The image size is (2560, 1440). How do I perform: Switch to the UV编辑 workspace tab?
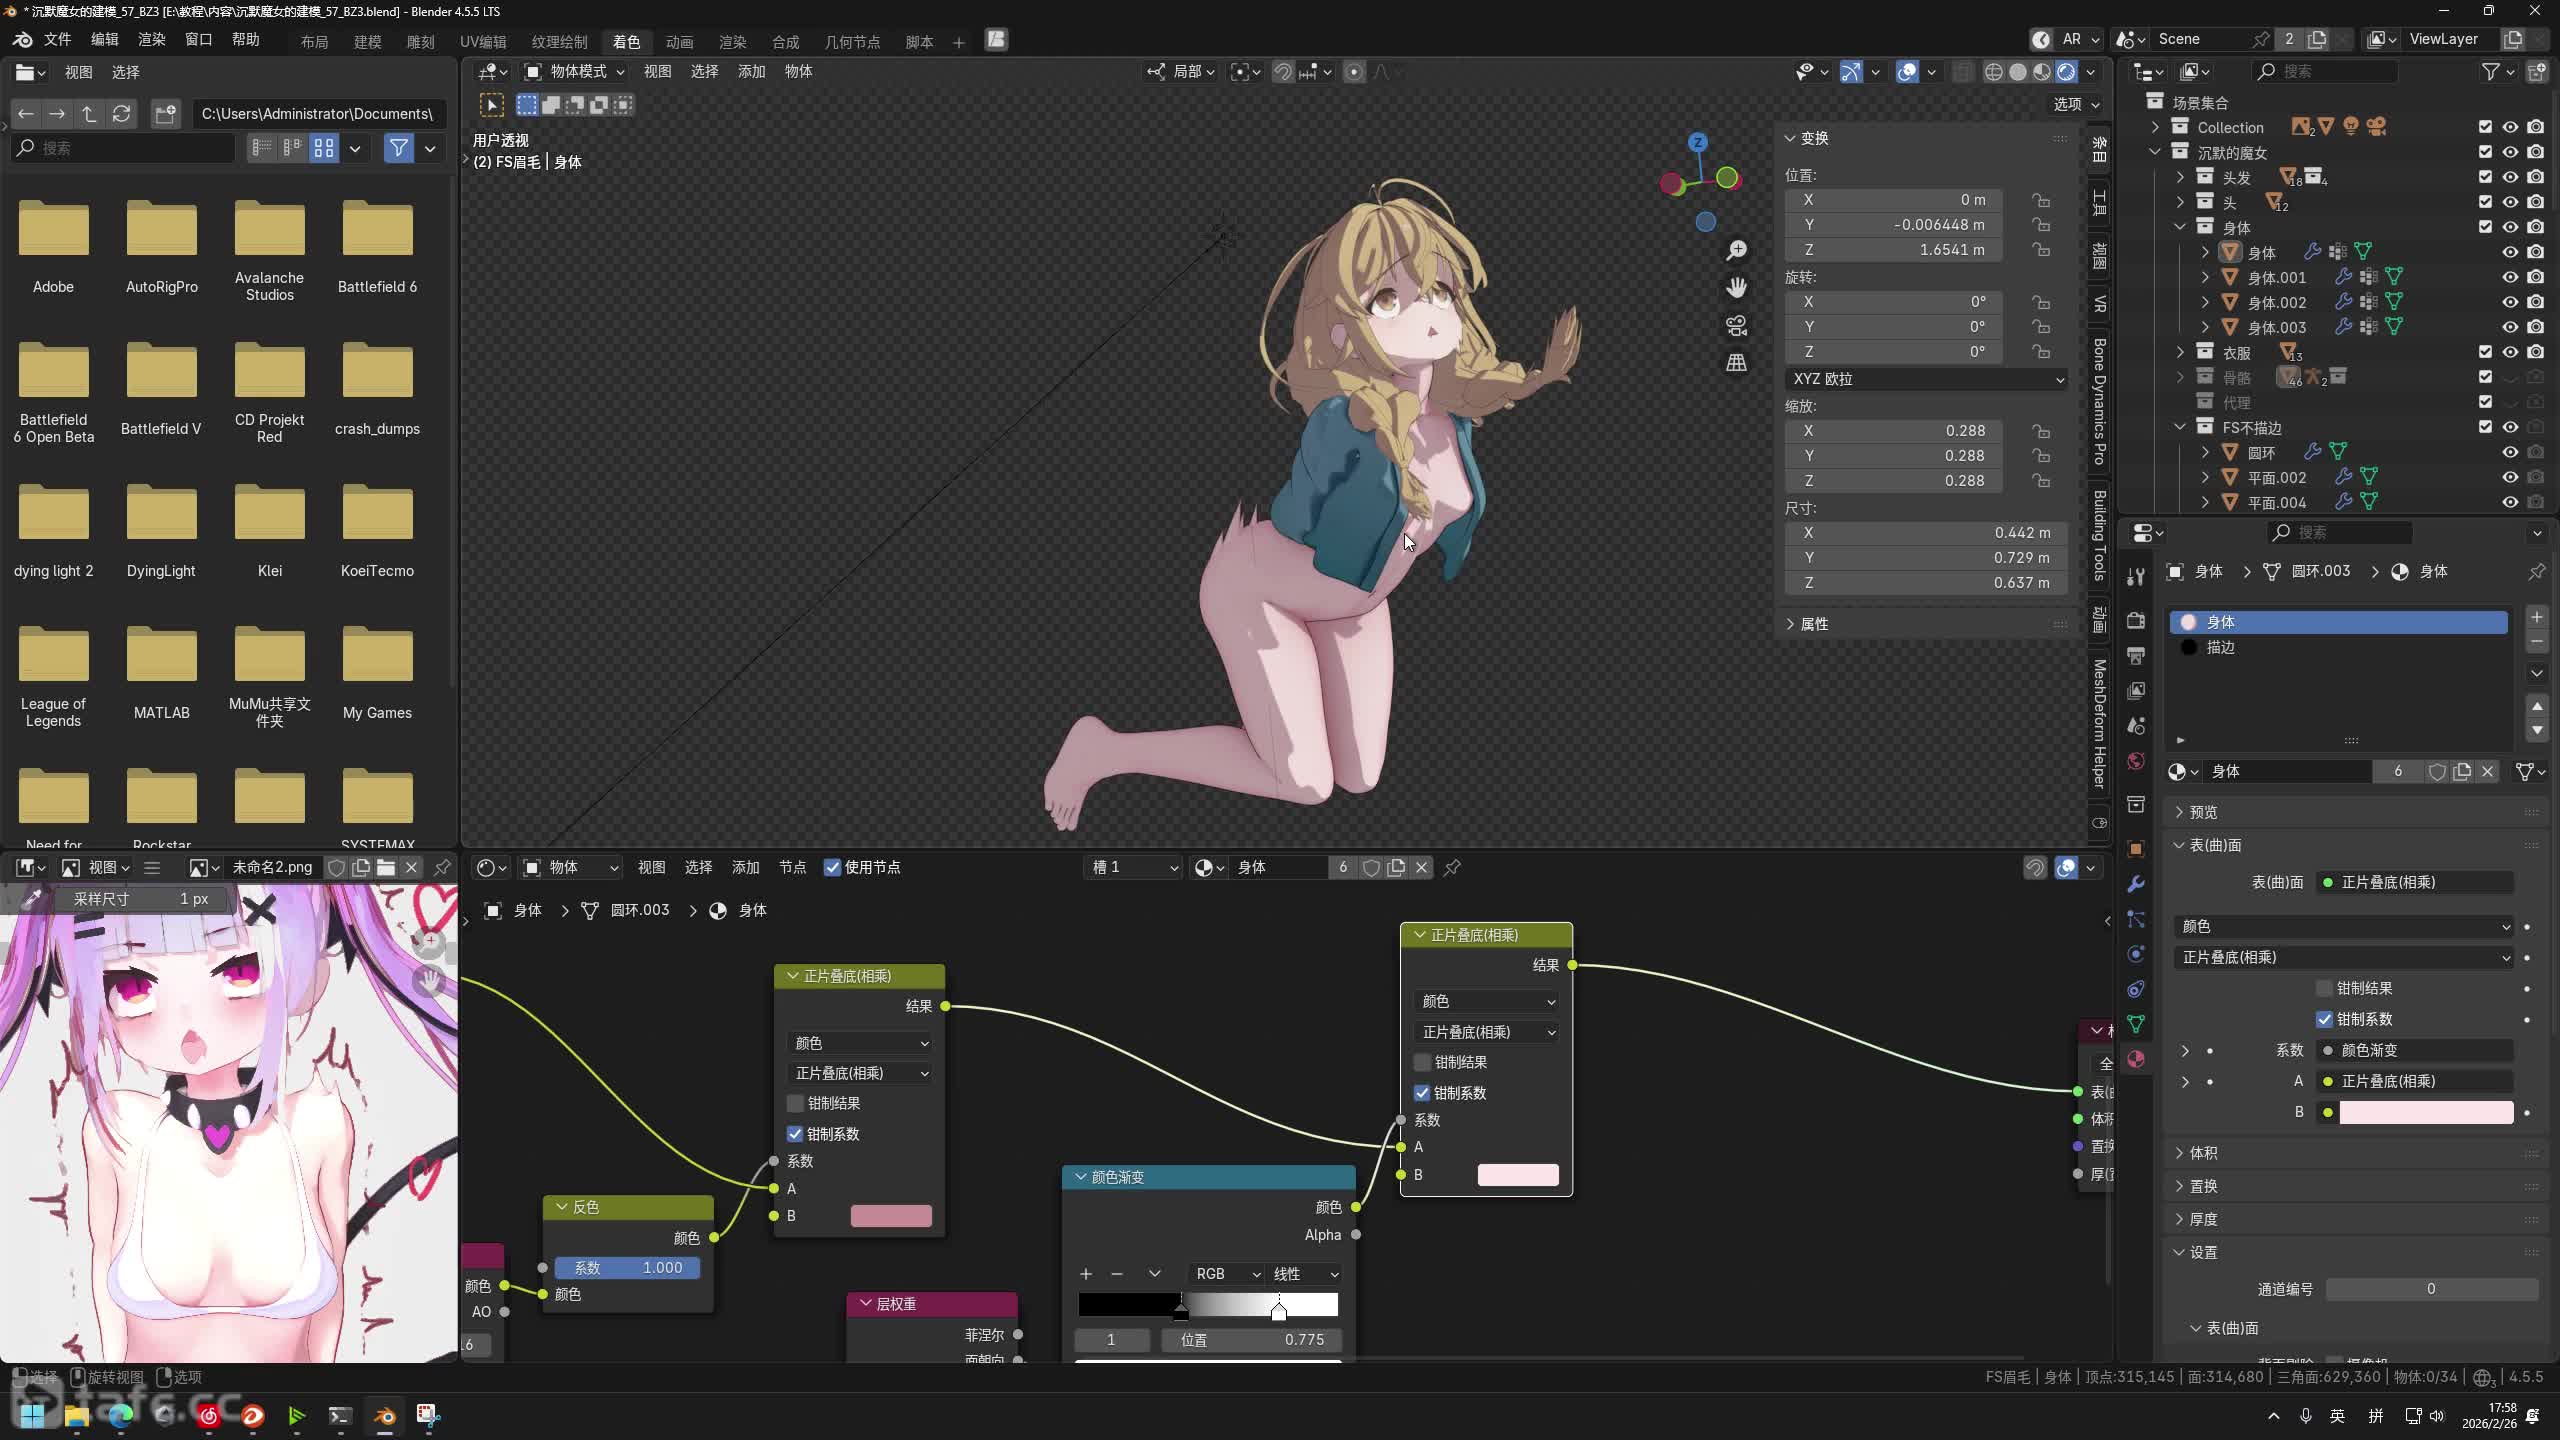click(482, 41)
